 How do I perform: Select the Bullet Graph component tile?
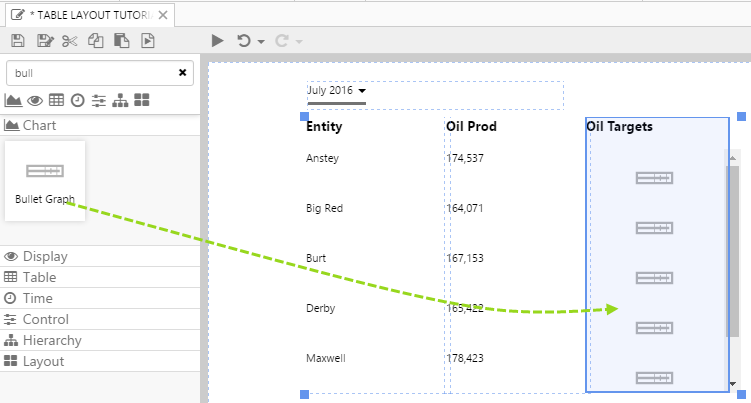(45, 180)
